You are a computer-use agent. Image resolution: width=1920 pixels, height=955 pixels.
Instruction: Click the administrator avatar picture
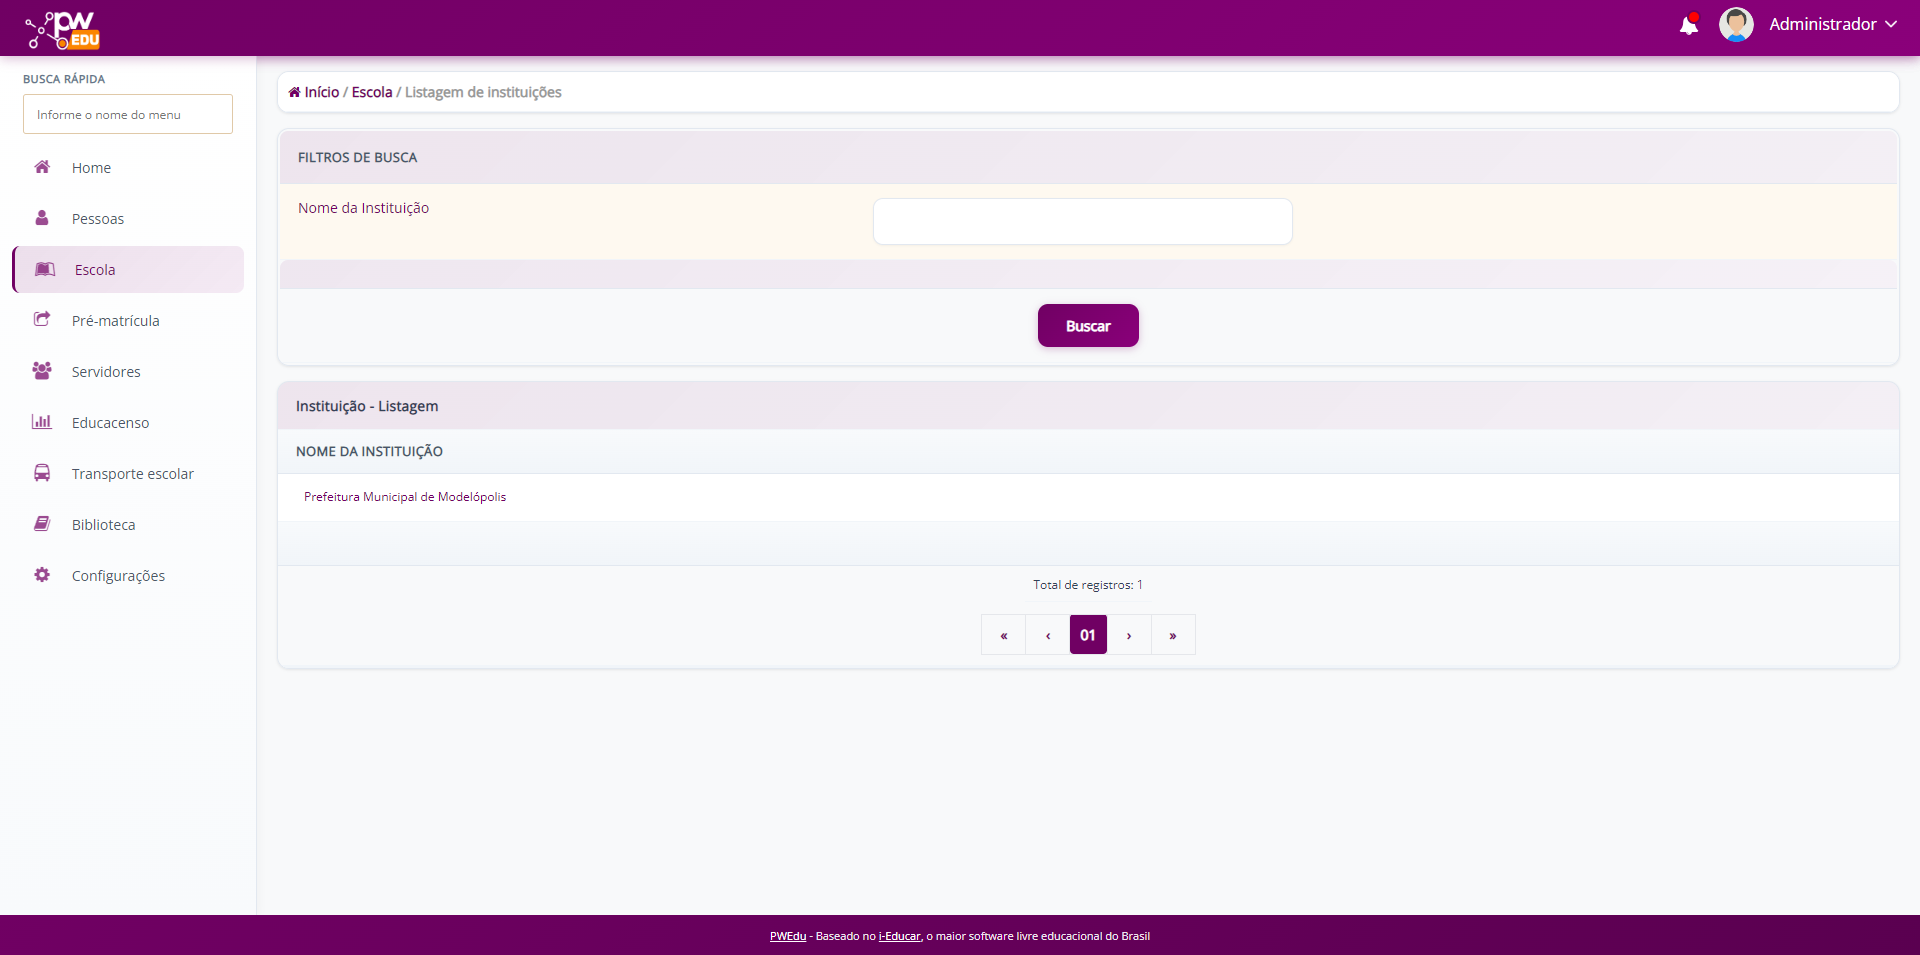coord(1735,25)
